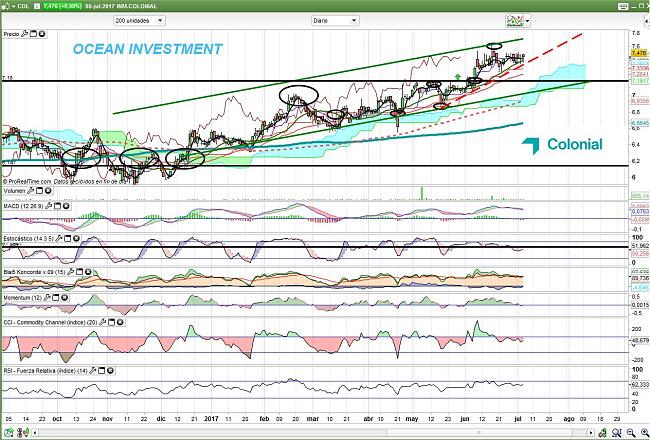
Task: Click the scrollbar left arrow
Action: coord(34,433)
